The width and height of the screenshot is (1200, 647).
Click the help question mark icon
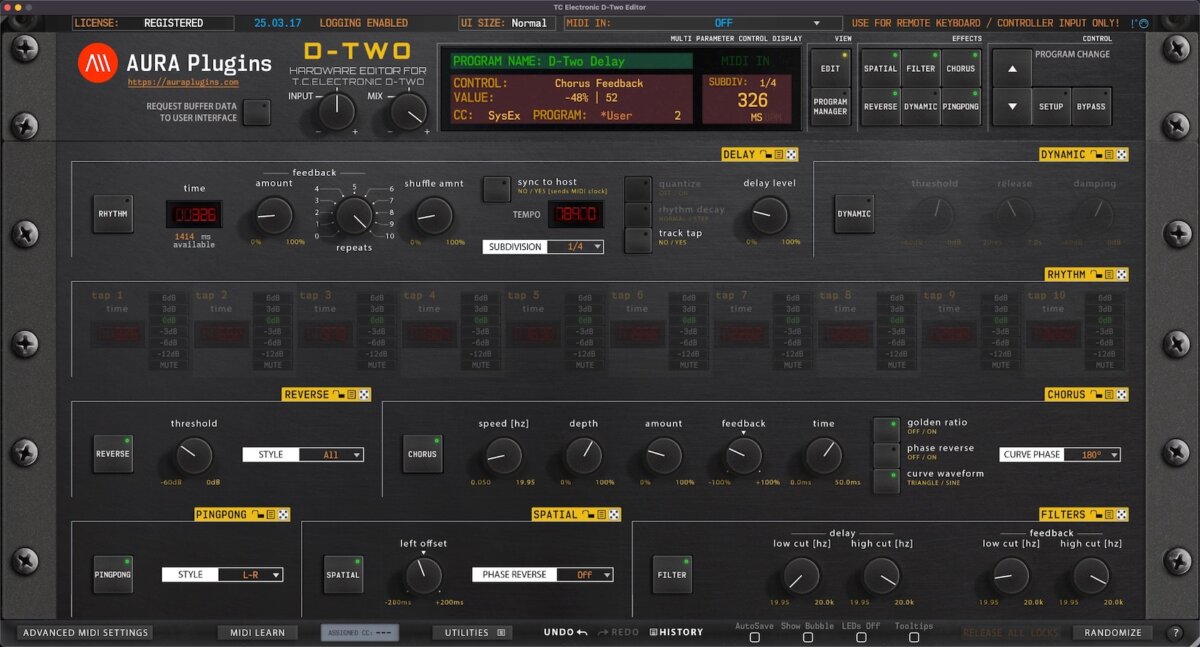(1175, 633)
